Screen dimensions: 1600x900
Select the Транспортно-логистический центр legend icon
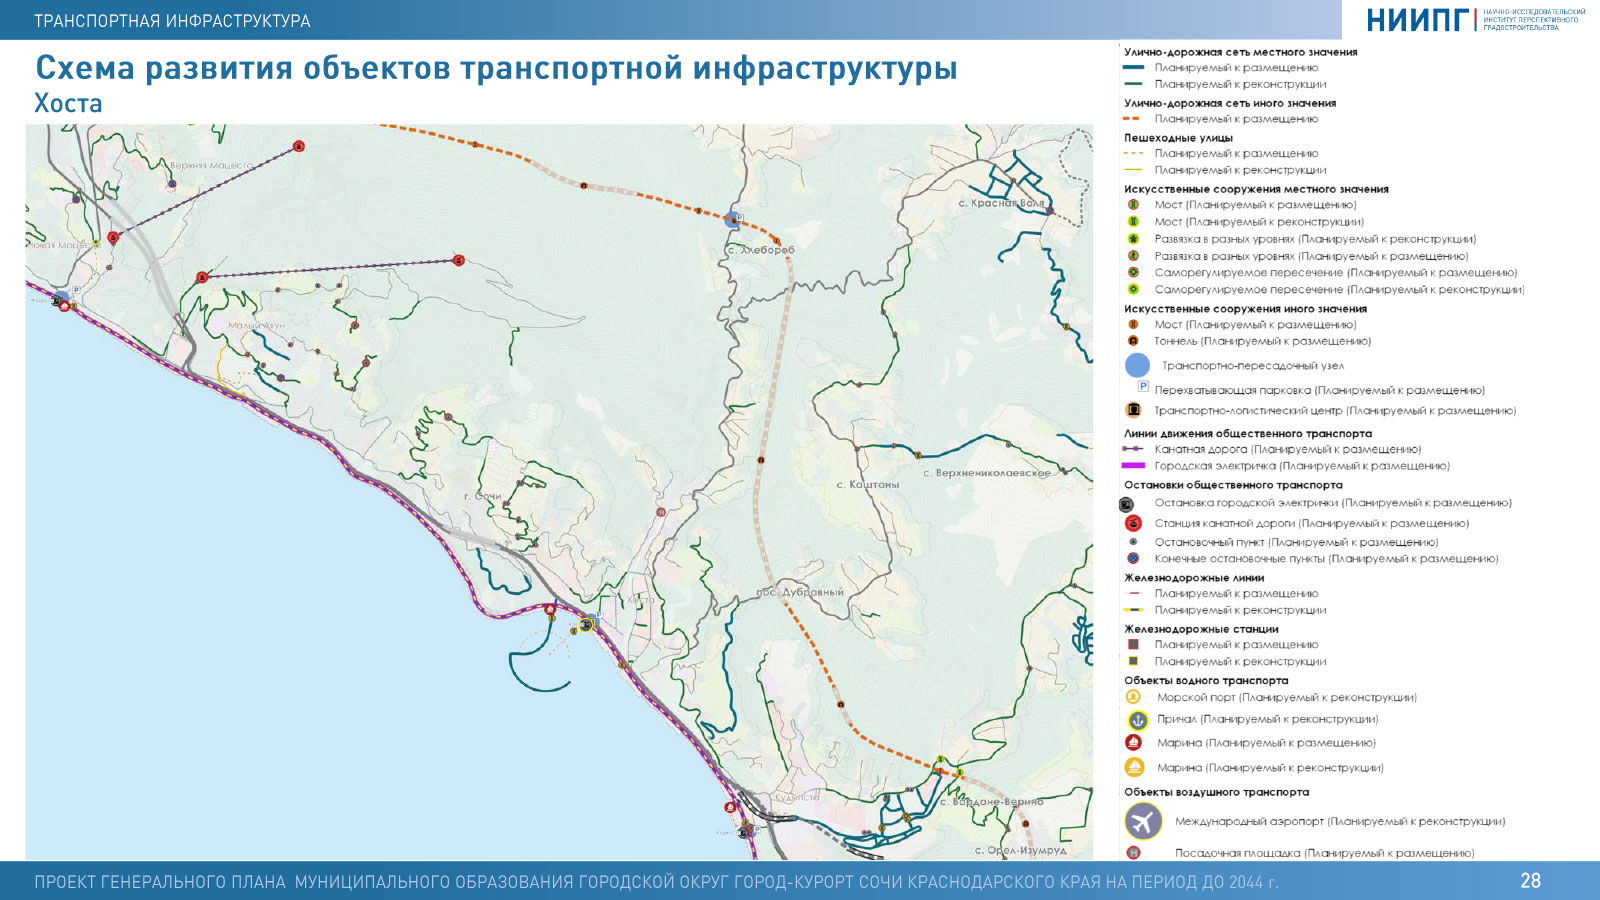(1133, 410)
